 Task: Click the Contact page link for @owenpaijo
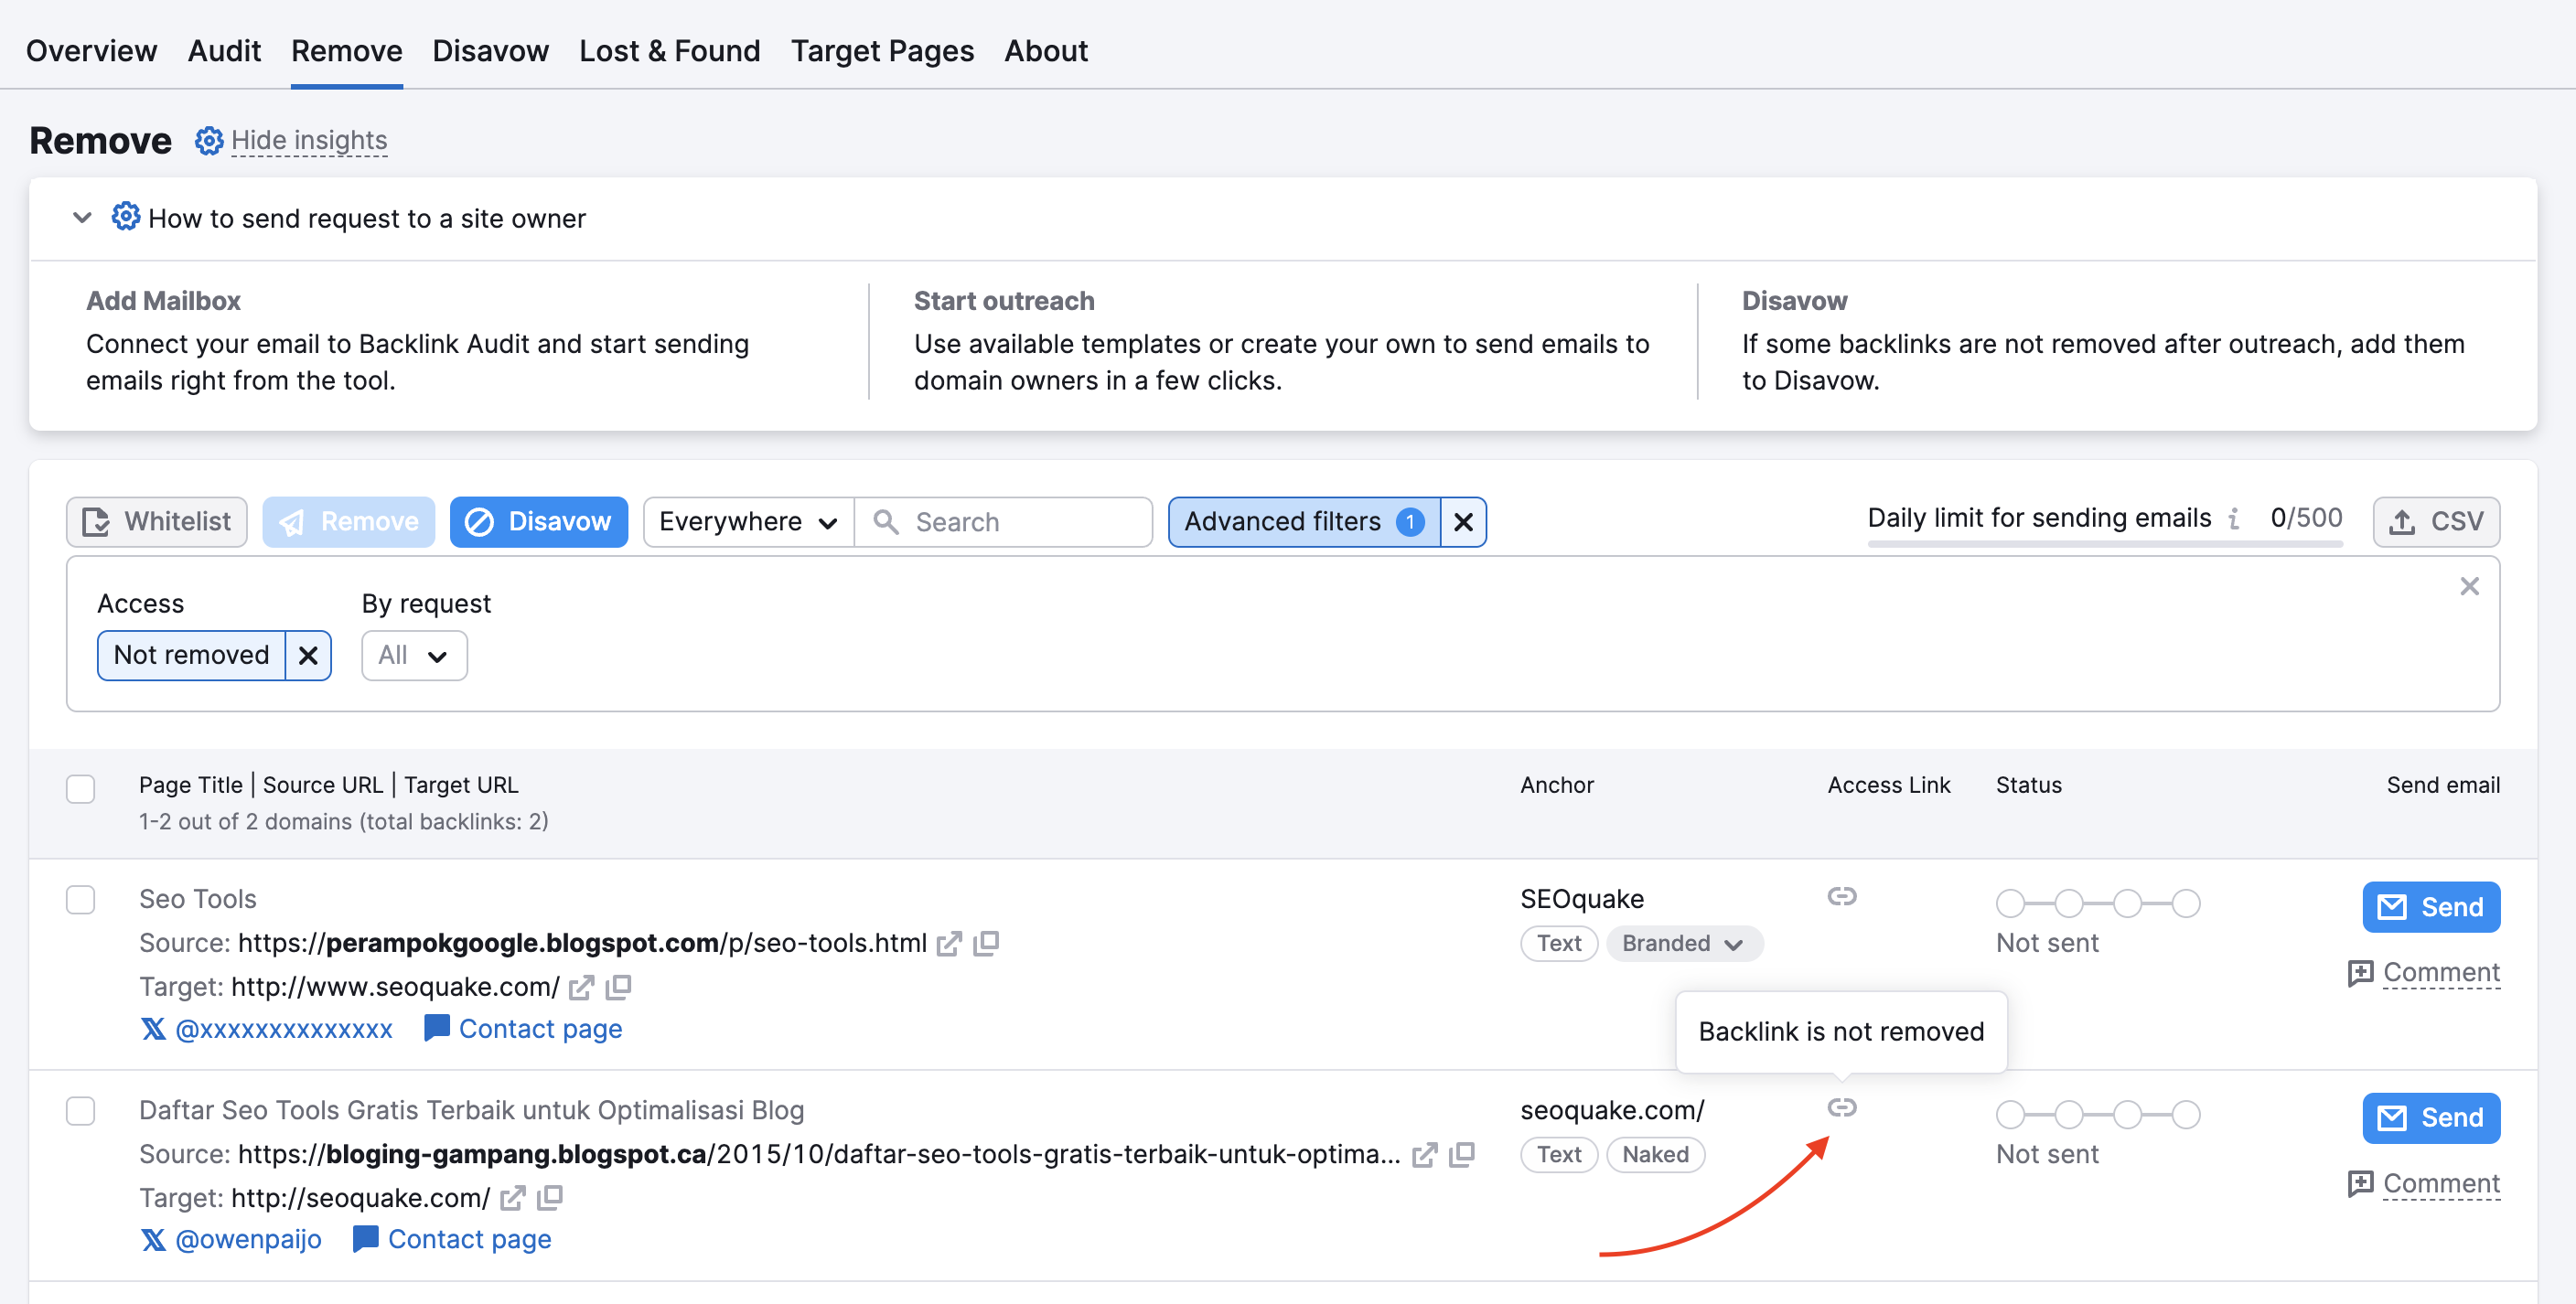tap(469, 1239)
